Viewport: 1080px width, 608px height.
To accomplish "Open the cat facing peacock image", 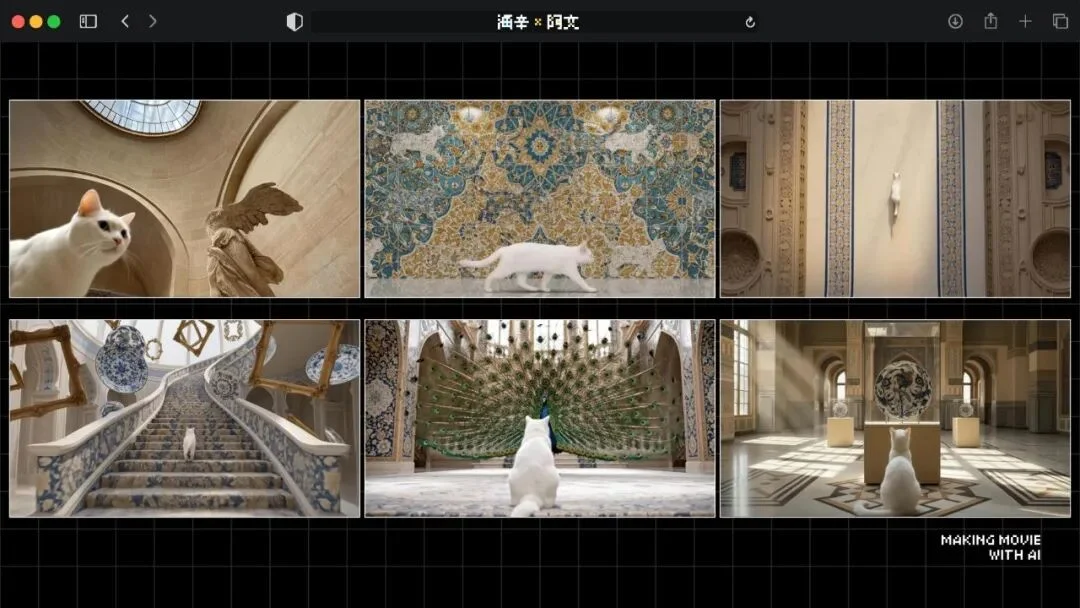I will tap(539, 418).
